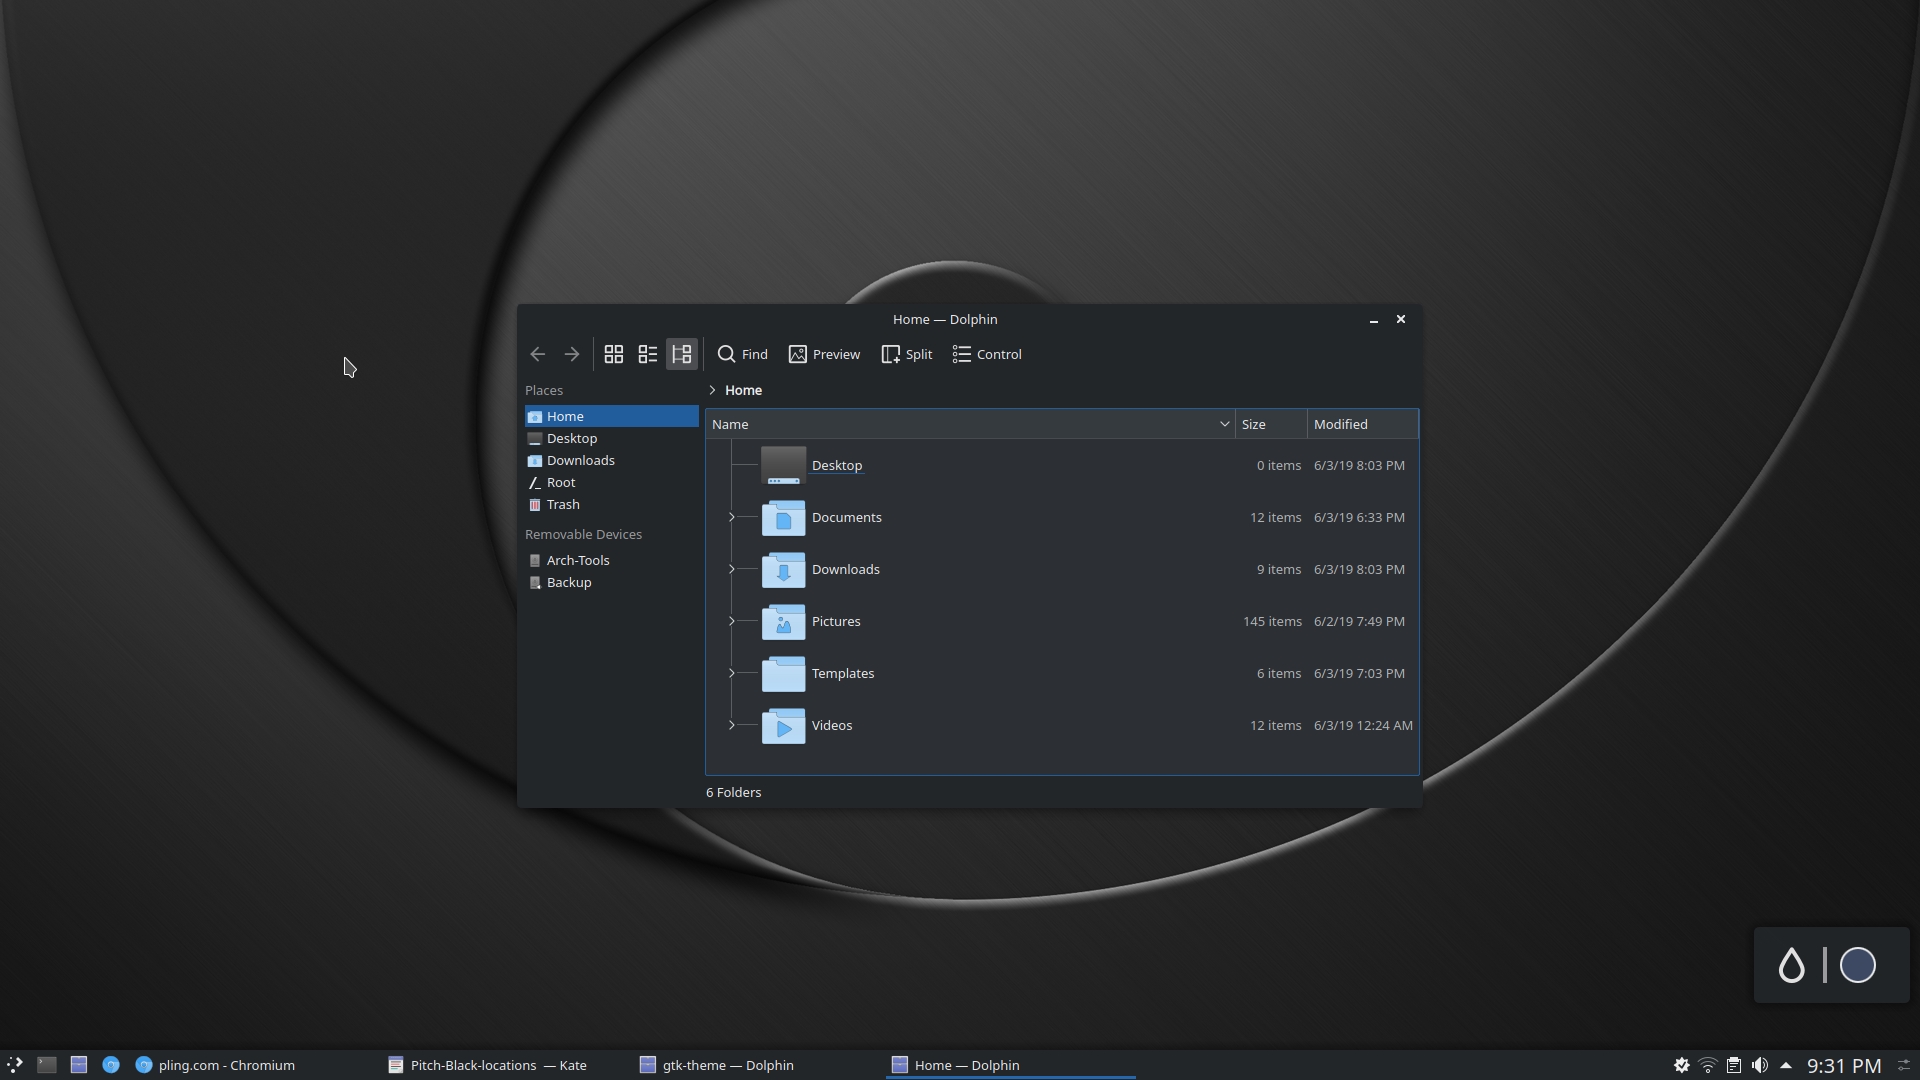Screen dimensions: 1920x1080
Task: Click the Videos folder name
Action: tap(832, 725)
